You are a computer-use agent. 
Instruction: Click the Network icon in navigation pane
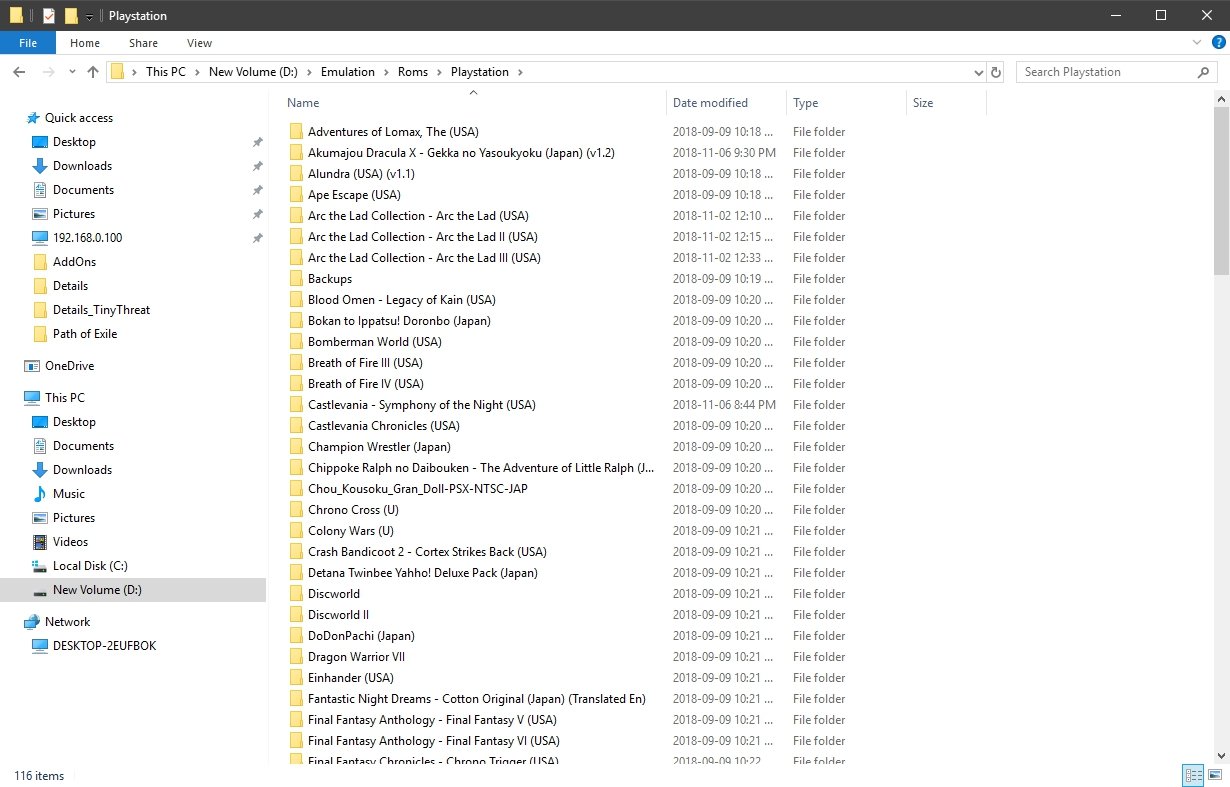click(x=33, y=622)
